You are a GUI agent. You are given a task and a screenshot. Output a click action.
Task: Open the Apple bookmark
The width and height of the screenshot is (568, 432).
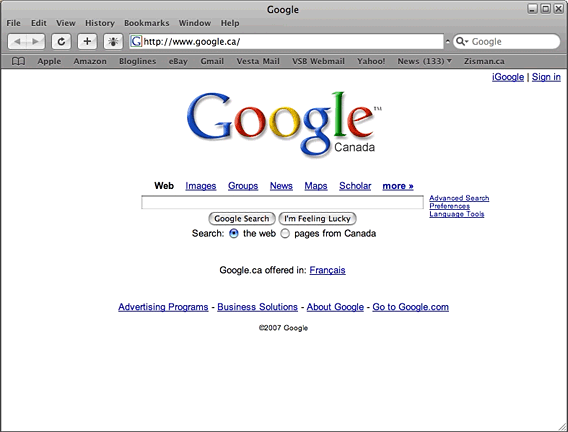point(49,61)
